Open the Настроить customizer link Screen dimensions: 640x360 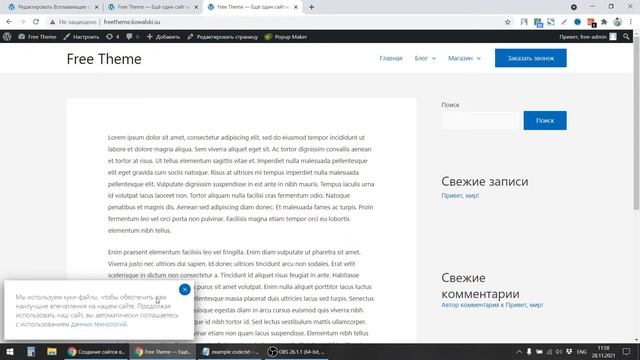pyautogui.click(x=81, y=37)
